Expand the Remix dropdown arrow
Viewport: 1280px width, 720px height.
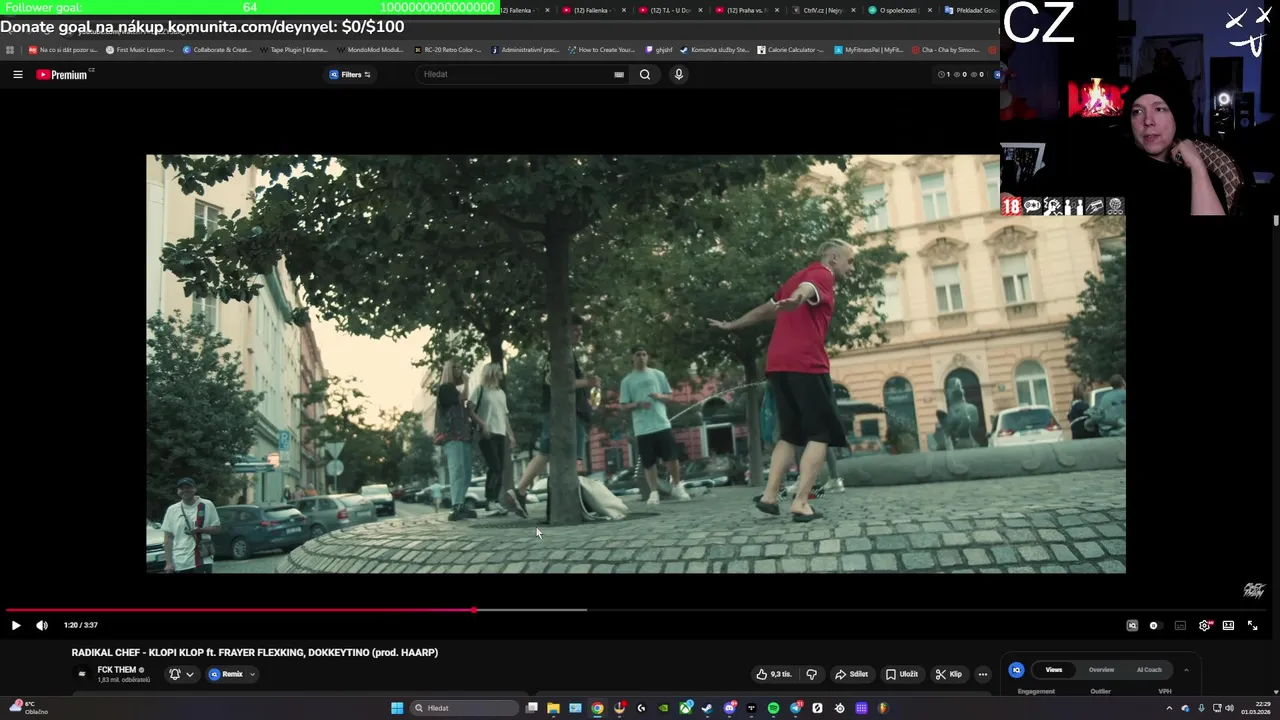tap(252, 674)
